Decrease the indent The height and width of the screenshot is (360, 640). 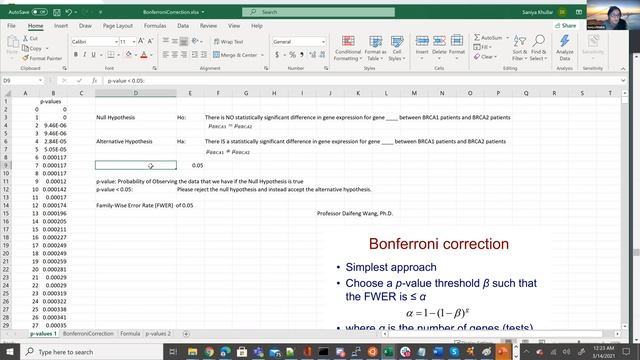[x=195, y=55]
